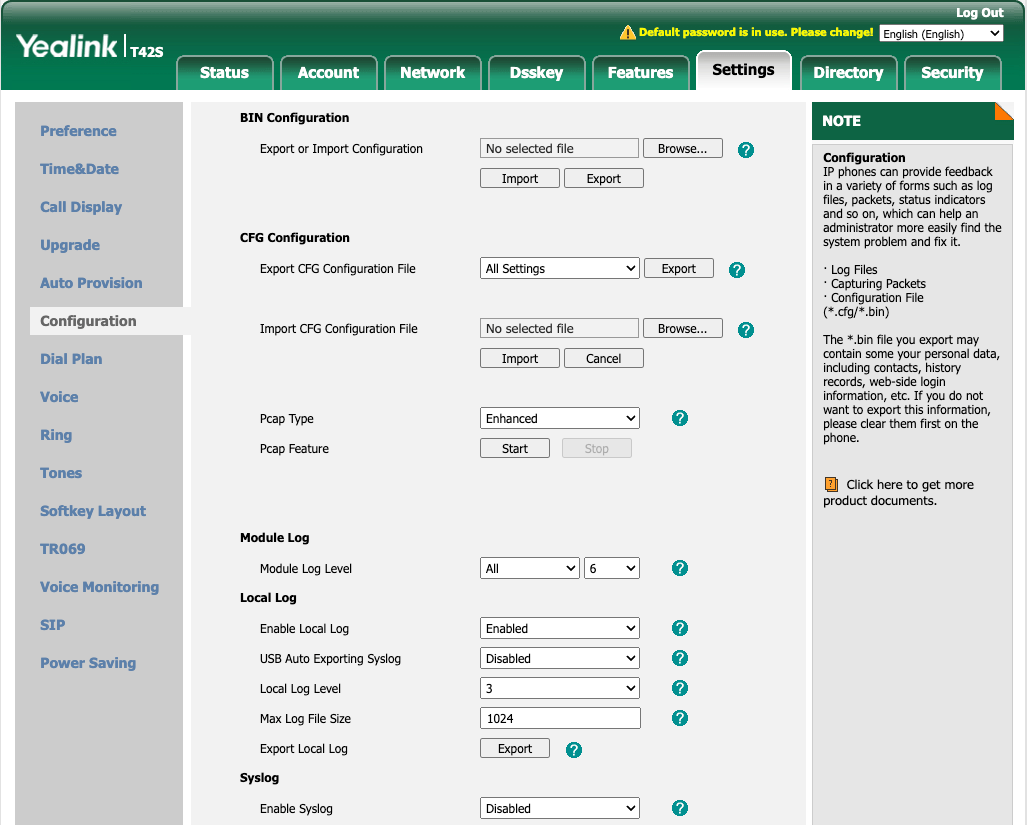Start the Pcap Feature capture

pyautogui.click(x=515, y=449)
